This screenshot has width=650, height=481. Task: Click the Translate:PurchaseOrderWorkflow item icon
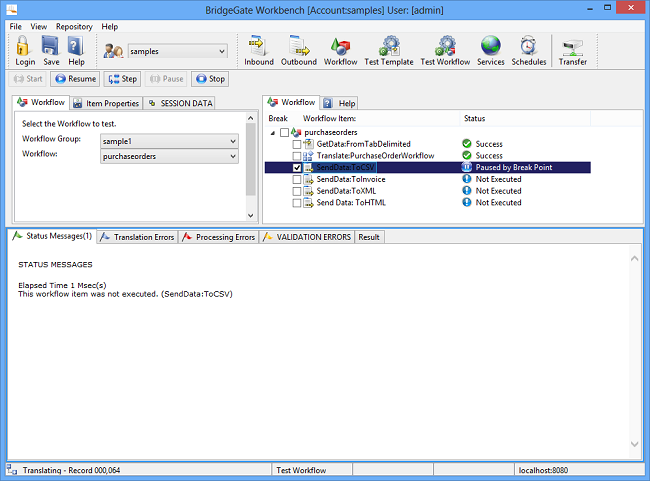pos(308,155)
